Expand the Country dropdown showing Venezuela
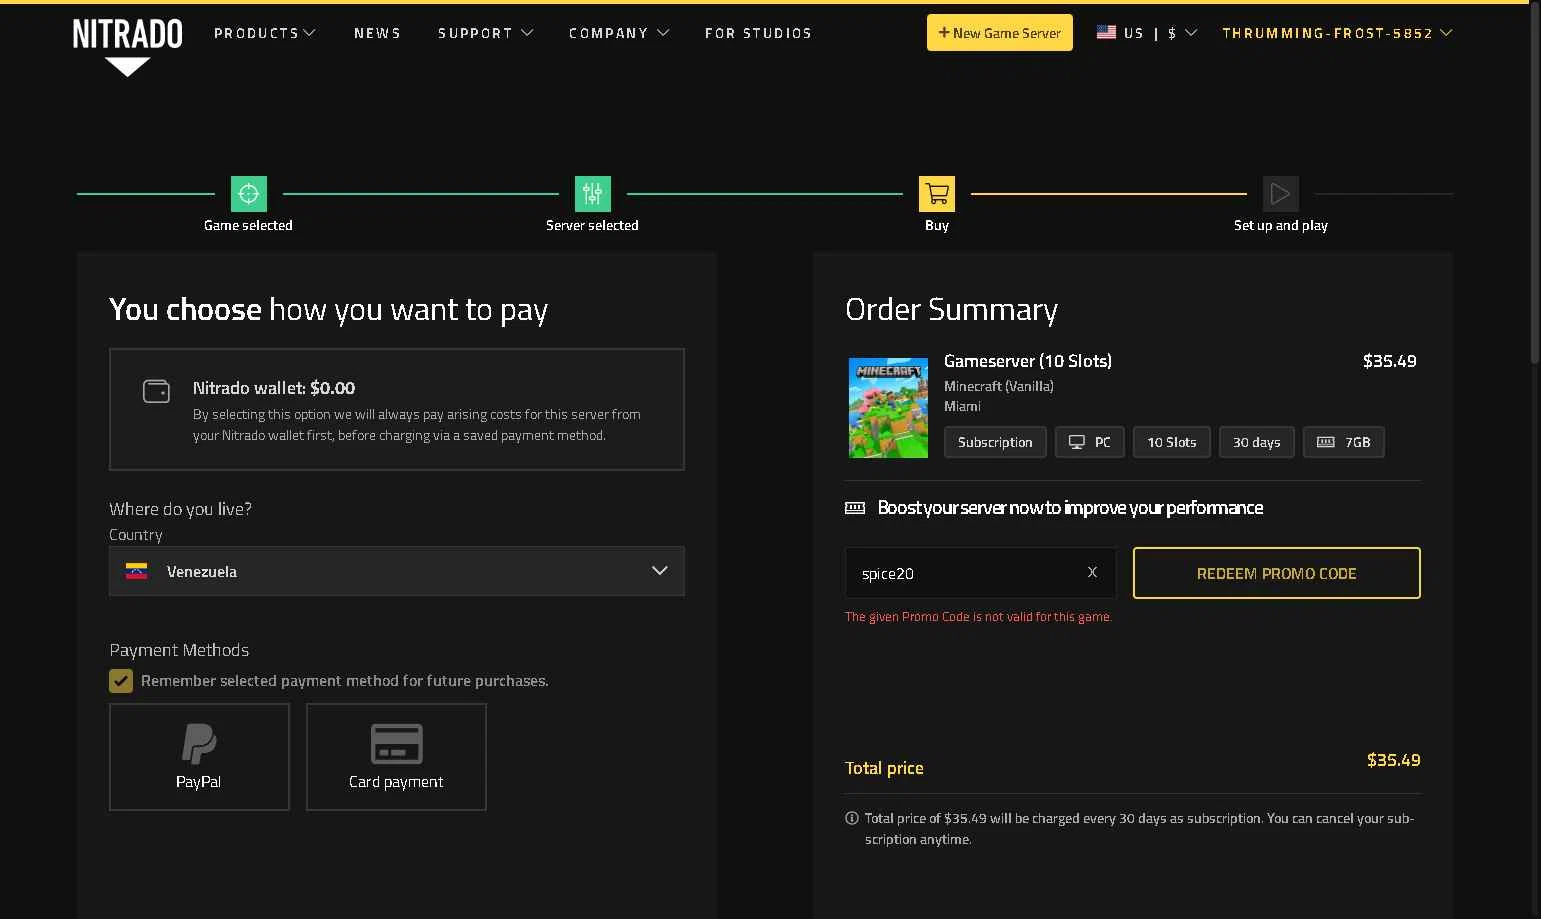The height and width of the screenshot is (919, 1541). coord(397,571)
